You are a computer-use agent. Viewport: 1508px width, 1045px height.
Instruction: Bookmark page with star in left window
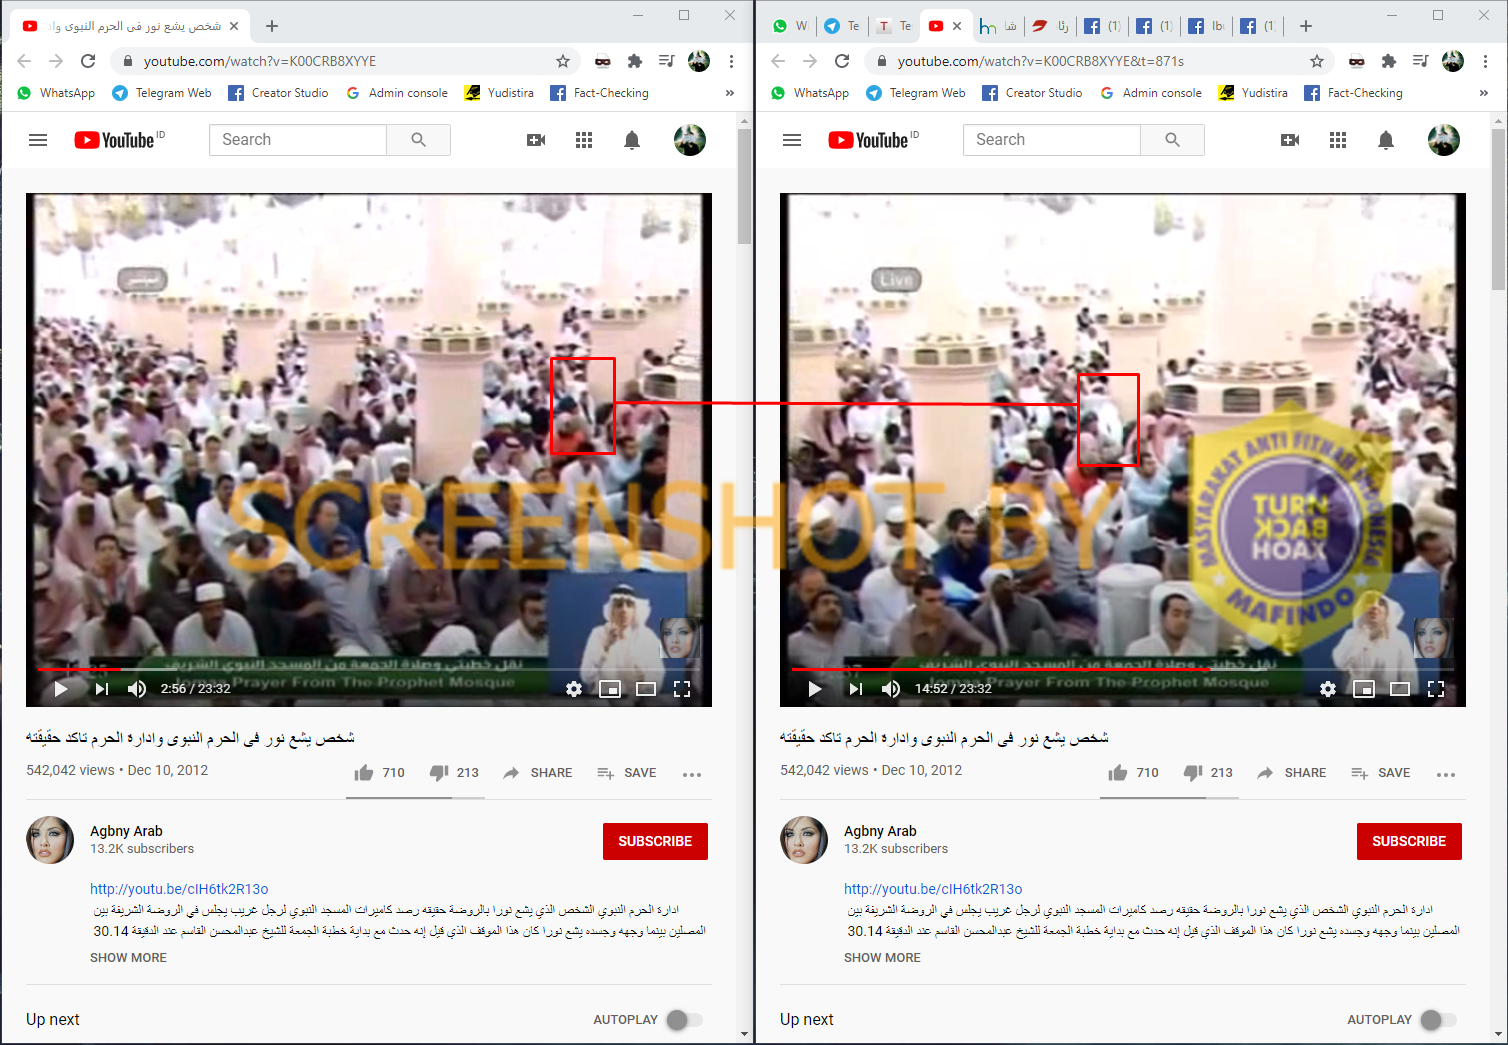pyautogui.click(x=563, y=61)
